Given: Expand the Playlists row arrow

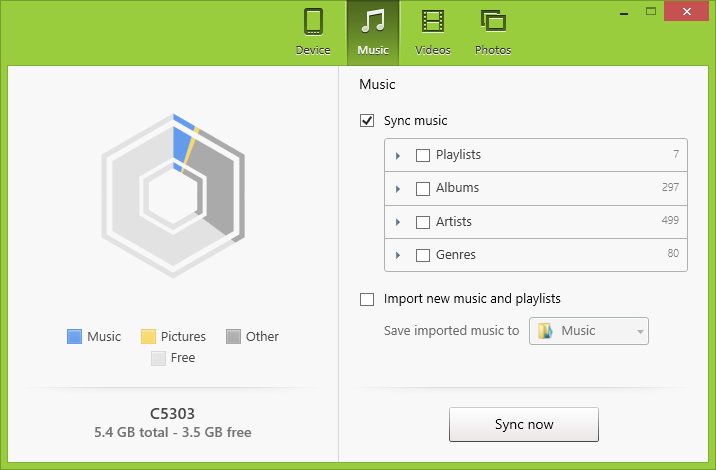Looking at the screenshot, I should tap(398, 155).
